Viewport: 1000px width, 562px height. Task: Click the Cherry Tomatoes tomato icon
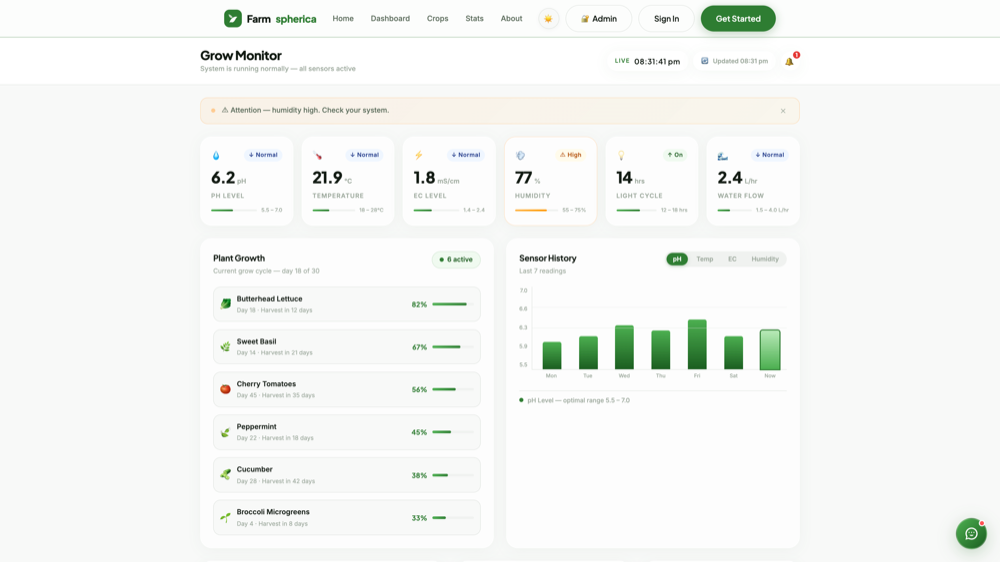click(x=225, y=389)
